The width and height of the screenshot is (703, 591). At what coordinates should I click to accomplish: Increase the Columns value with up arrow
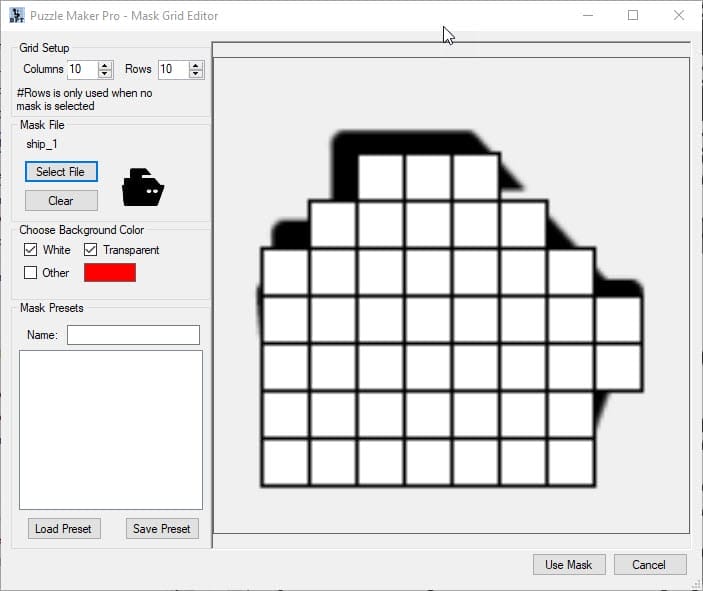(105, 65)
